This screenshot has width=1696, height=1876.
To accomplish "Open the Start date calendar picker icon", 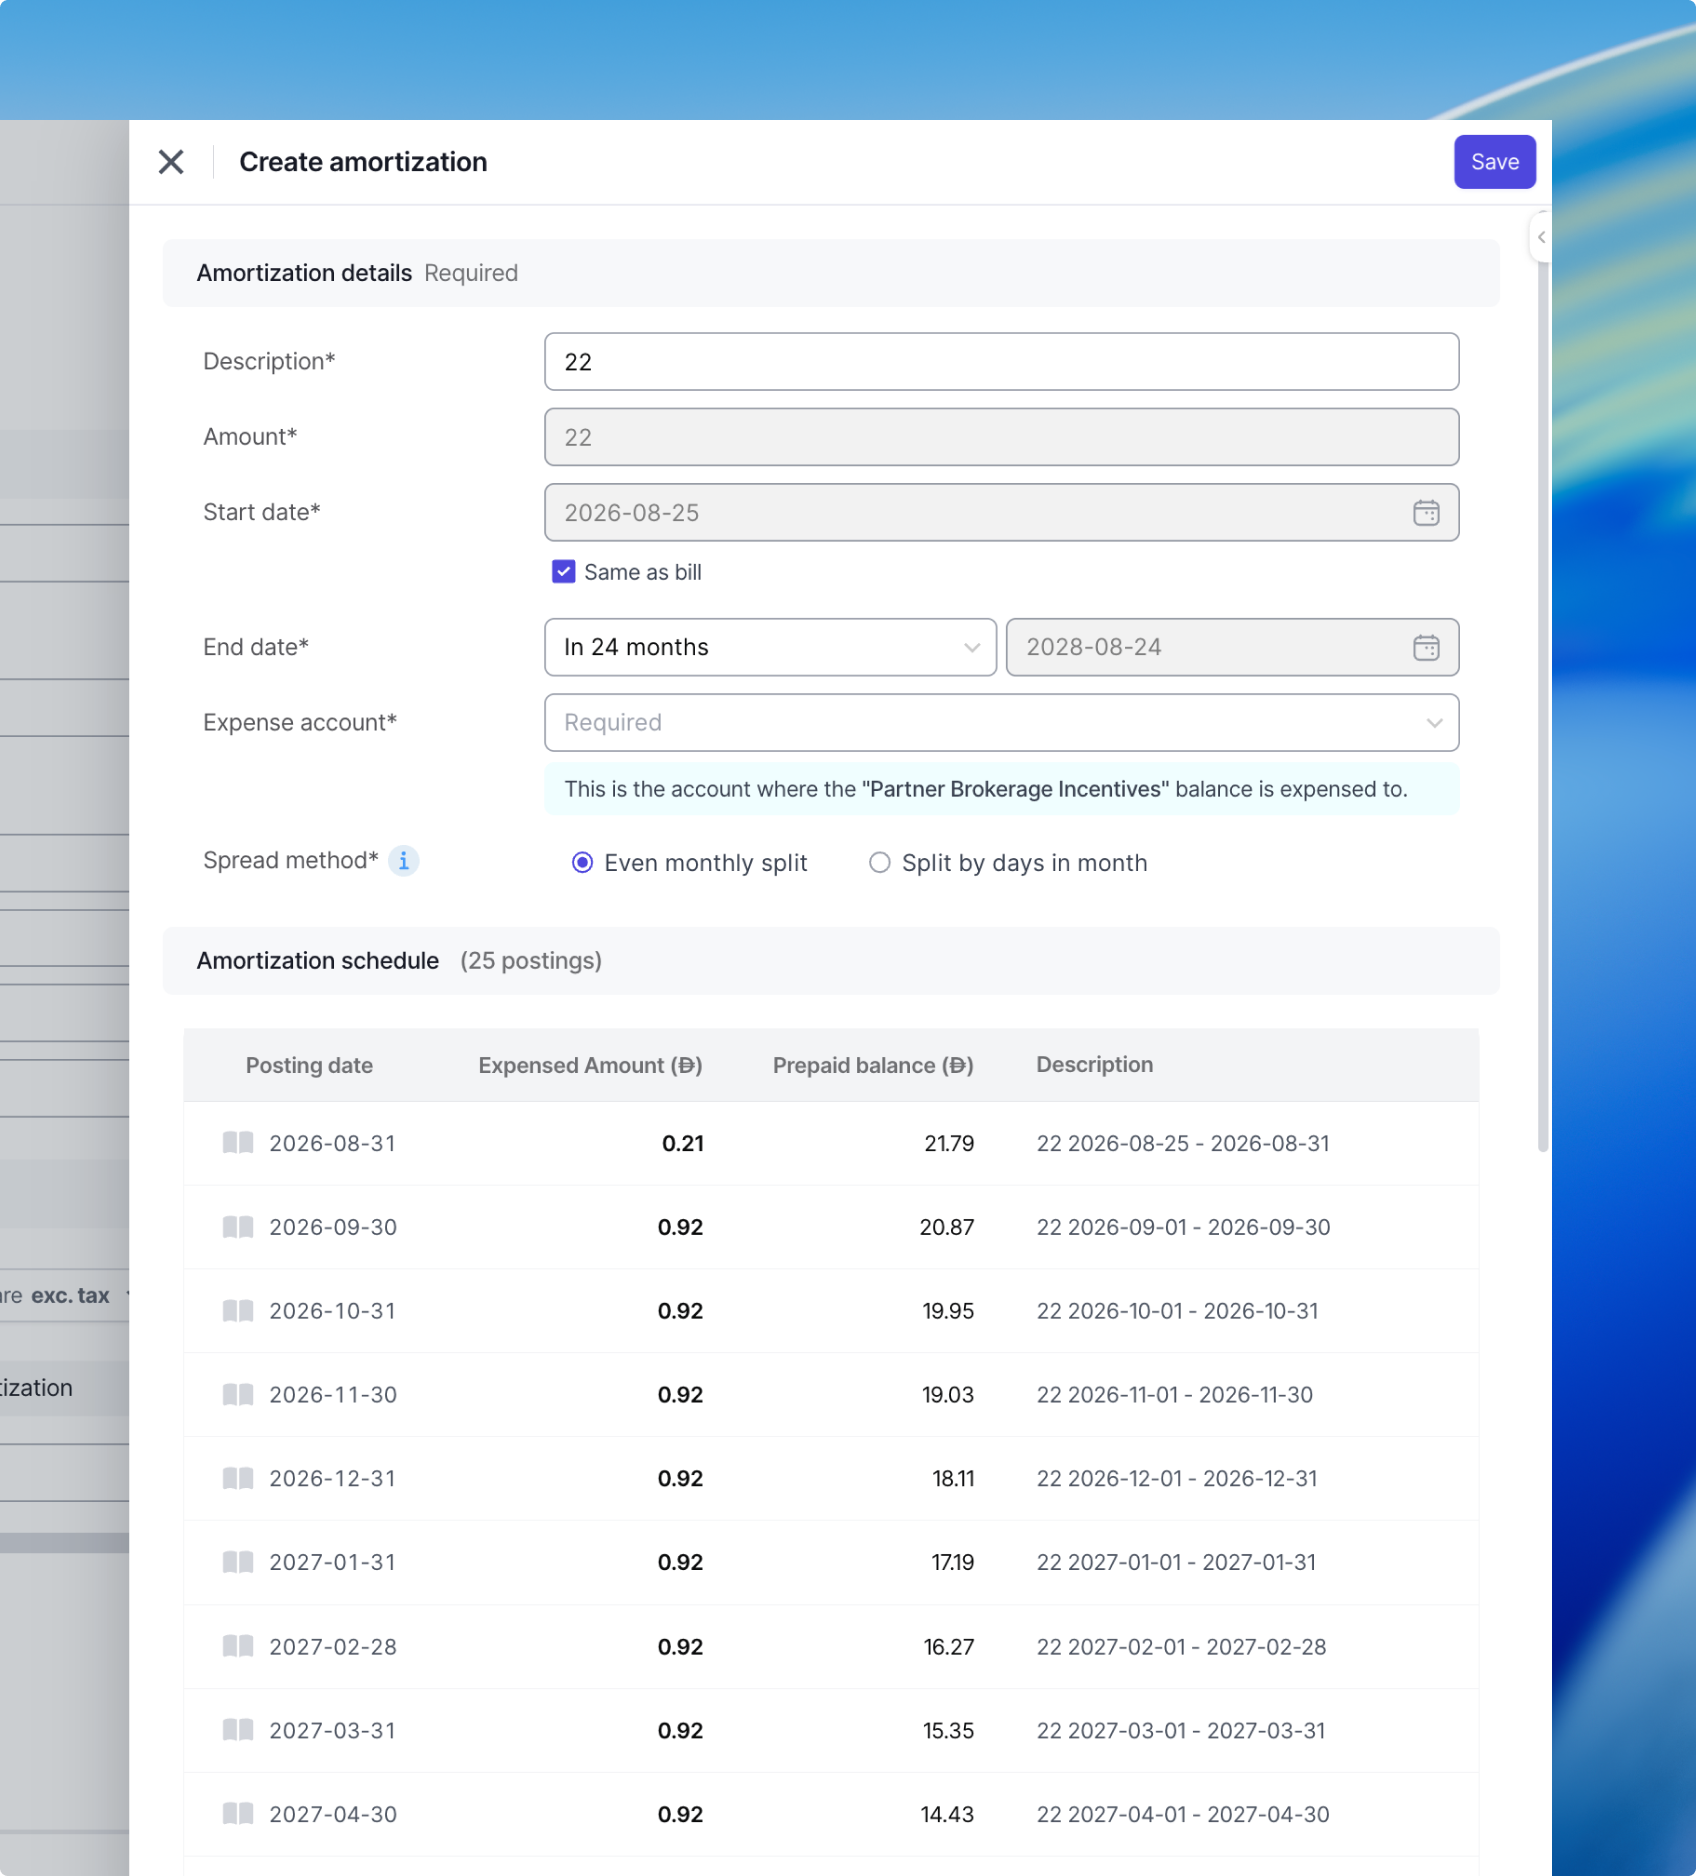I will click(1426, 513).
